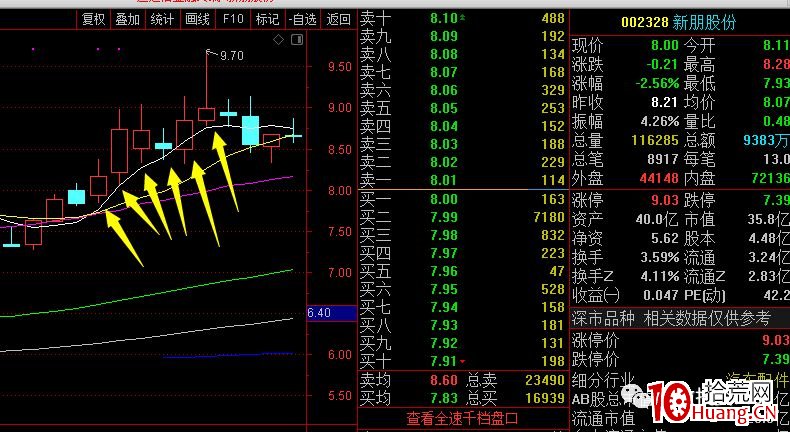790x432 pixels.
Task: Open 查看全速千档盘口 link
Action: pos(462,418)
